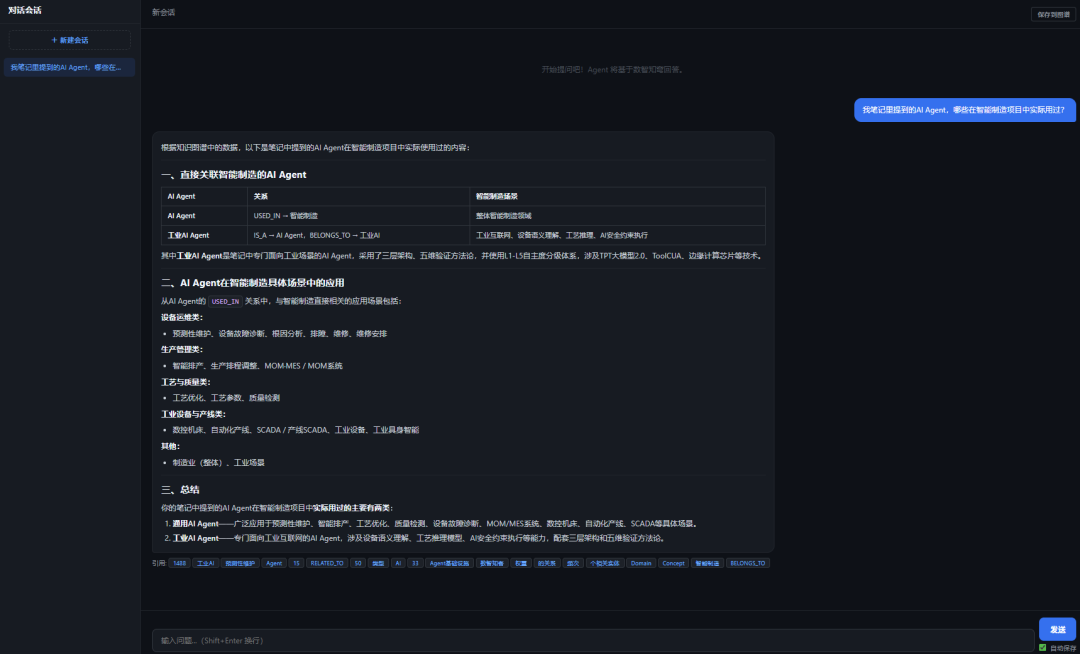The width and height of the screenshot is (1080, 654).
Task: Click the 对话会话 sidebar title
Action: coord(25,10)
